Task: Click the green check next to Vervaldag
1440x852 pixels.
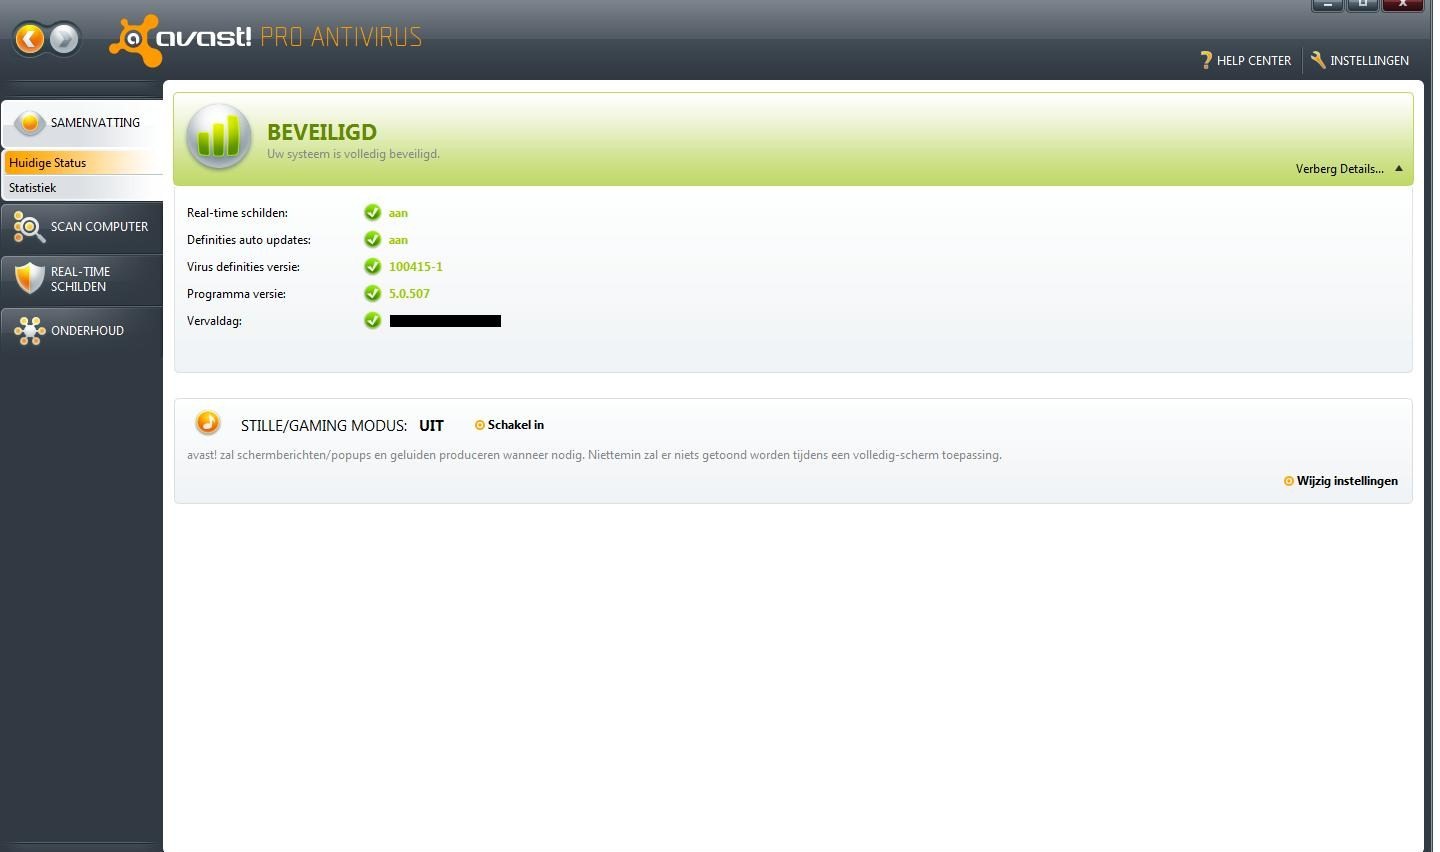Action: [373, 320]
